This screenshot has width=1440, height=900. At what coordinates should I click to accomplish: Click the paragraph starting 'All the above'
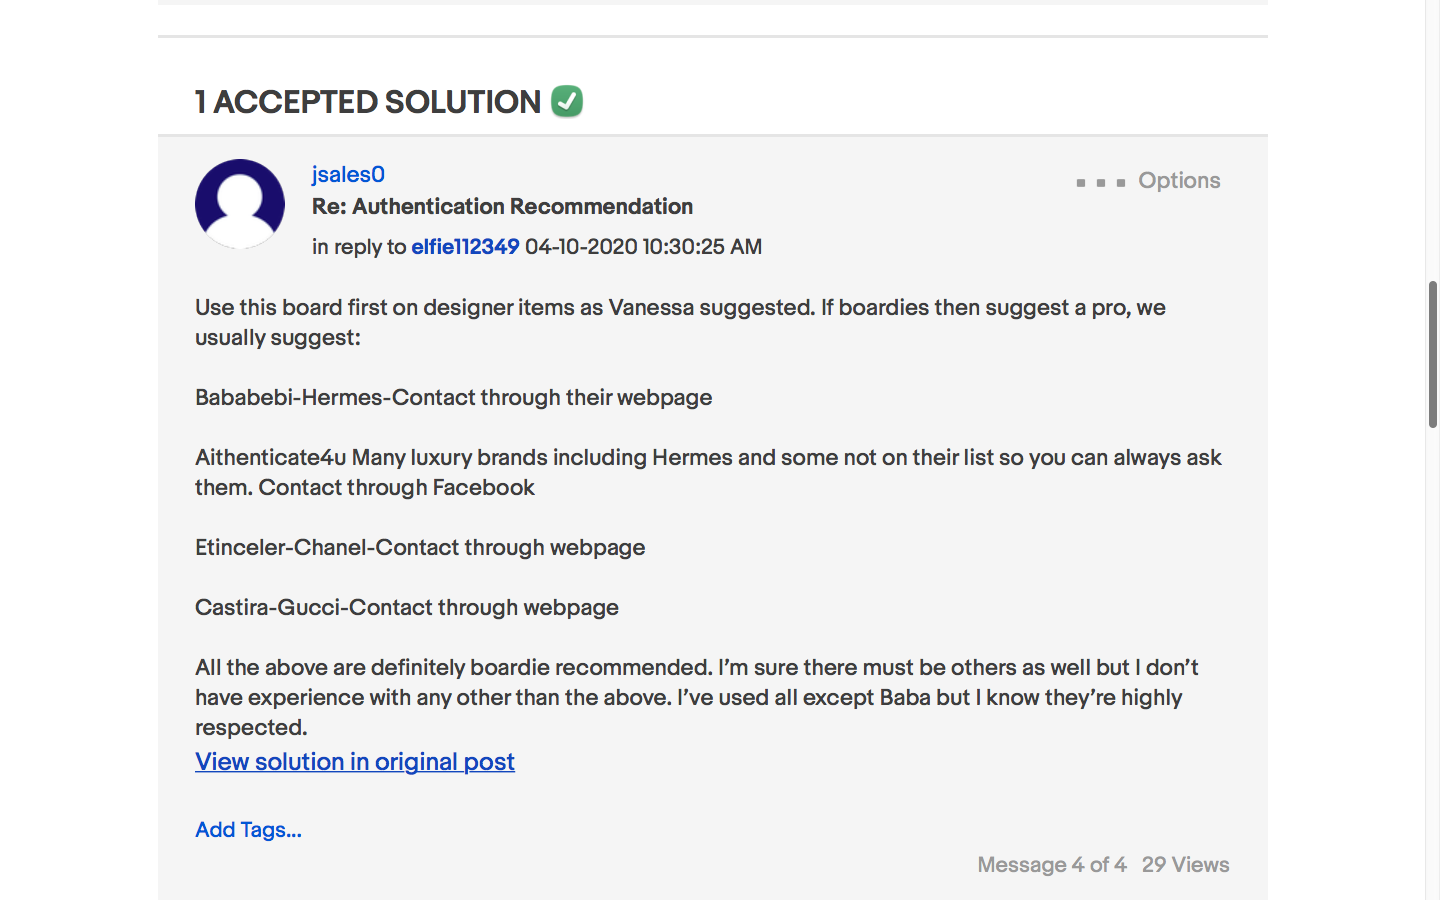click(x=697, y=697)
